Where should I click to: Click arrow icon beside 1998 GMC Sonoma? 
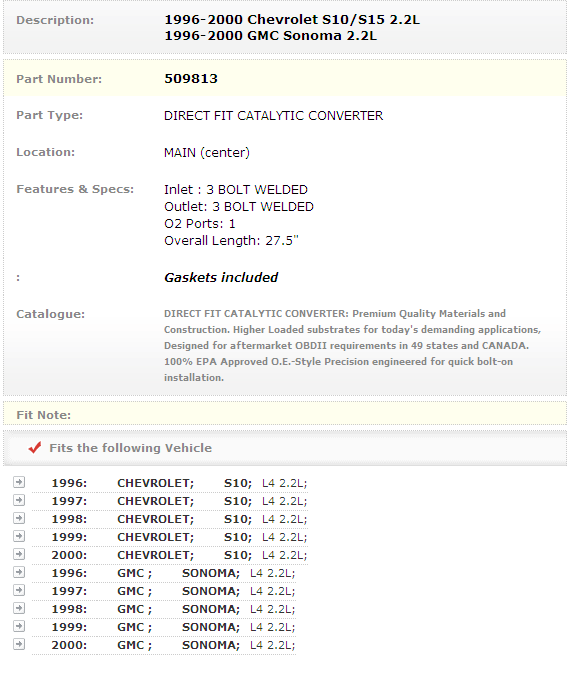coord(19,608)
